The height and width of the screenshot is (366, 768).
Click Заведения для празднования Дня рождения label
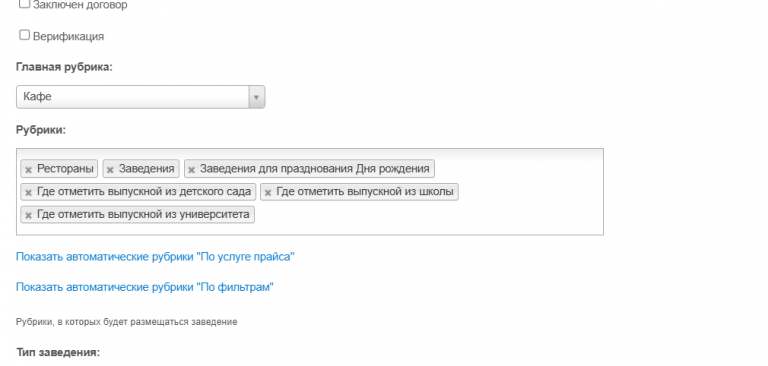314,169
